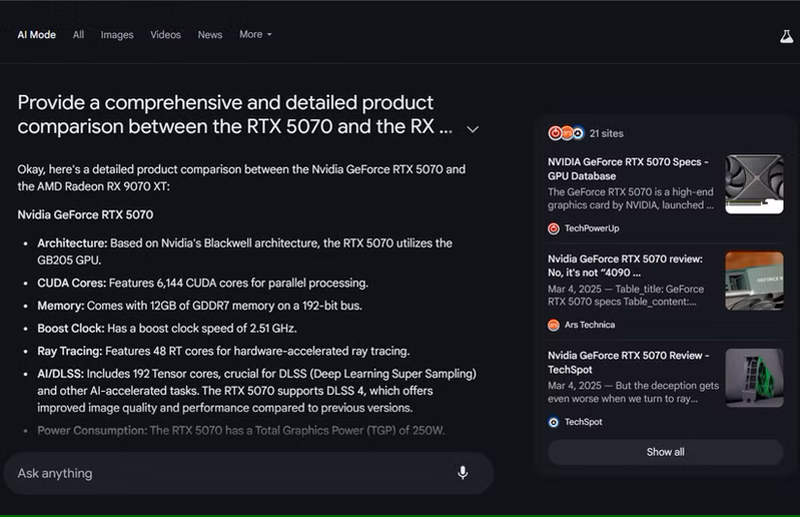
Task: Click the intro sentence starting Okay, here's
Action: pyautogui.click(x=241, y=178)
